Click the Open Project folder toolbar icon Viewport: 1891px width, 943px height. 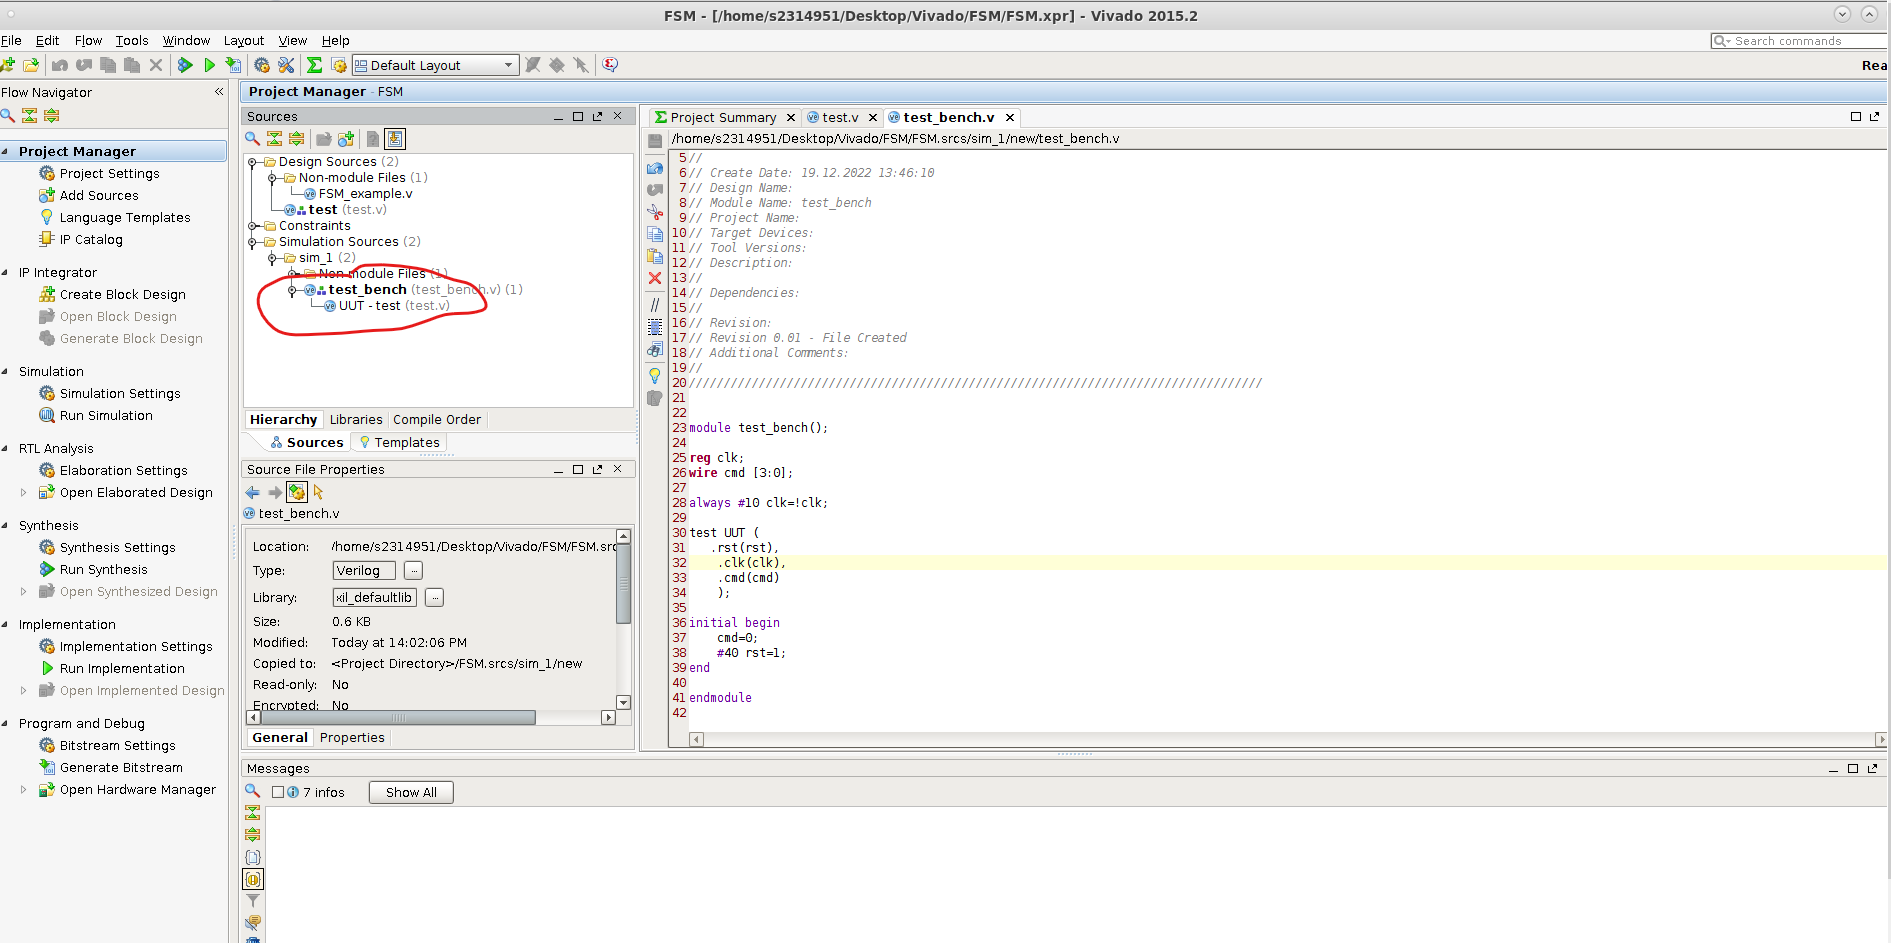(31, 65)
